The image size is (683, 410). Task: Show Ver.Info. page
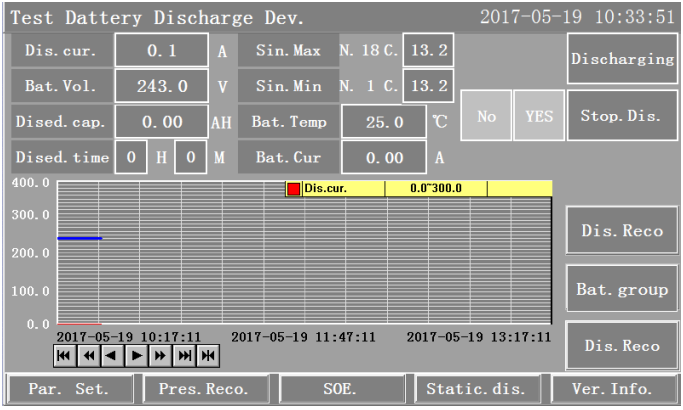611,388
